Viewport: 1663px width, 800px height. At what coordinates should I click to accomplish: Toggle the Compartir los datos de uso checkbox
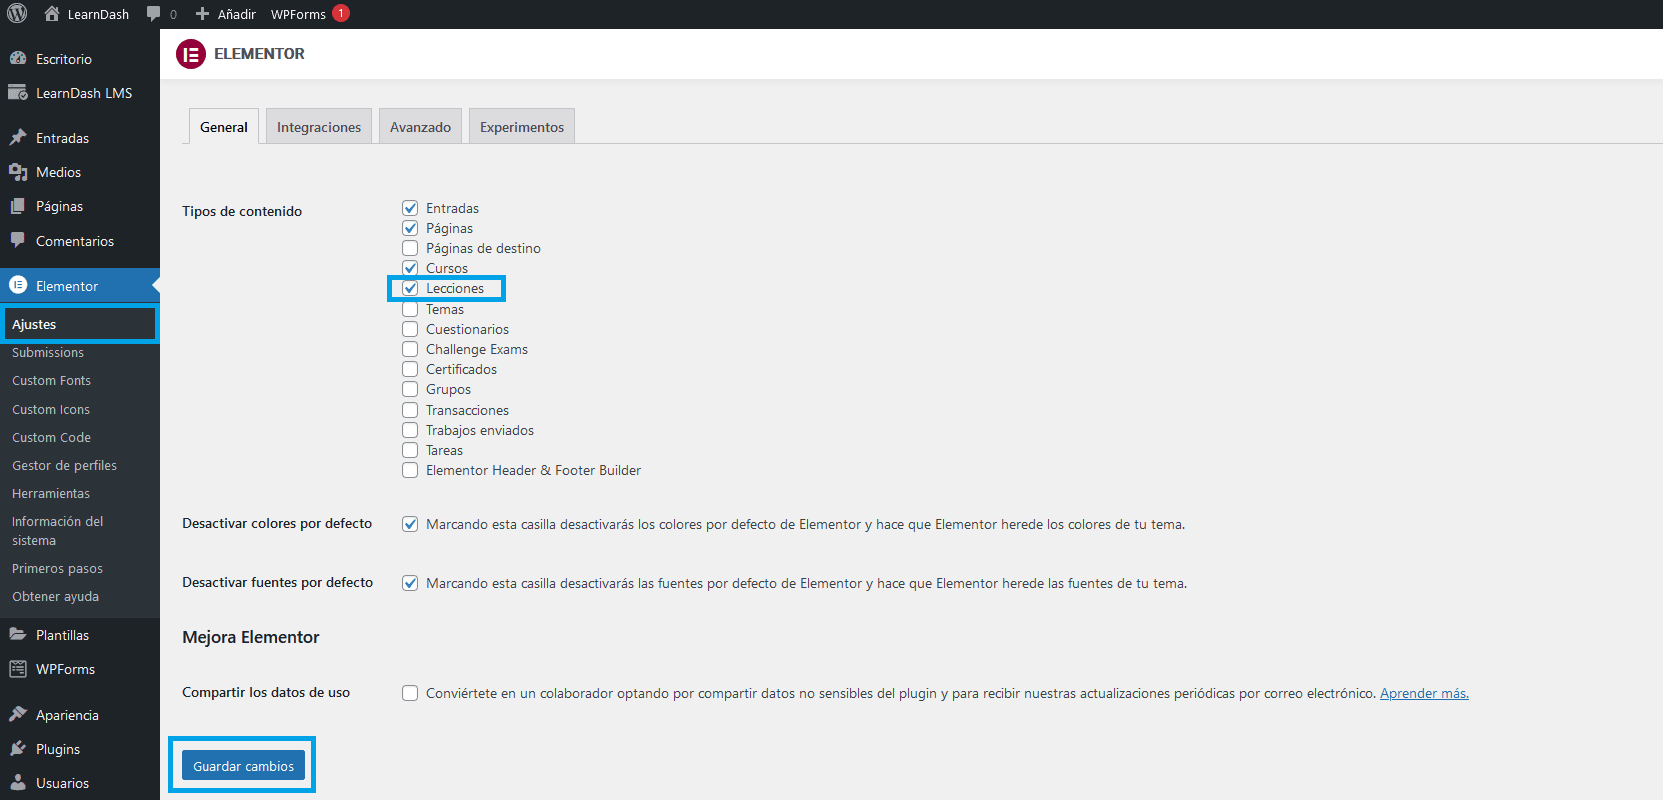[410, 693]
